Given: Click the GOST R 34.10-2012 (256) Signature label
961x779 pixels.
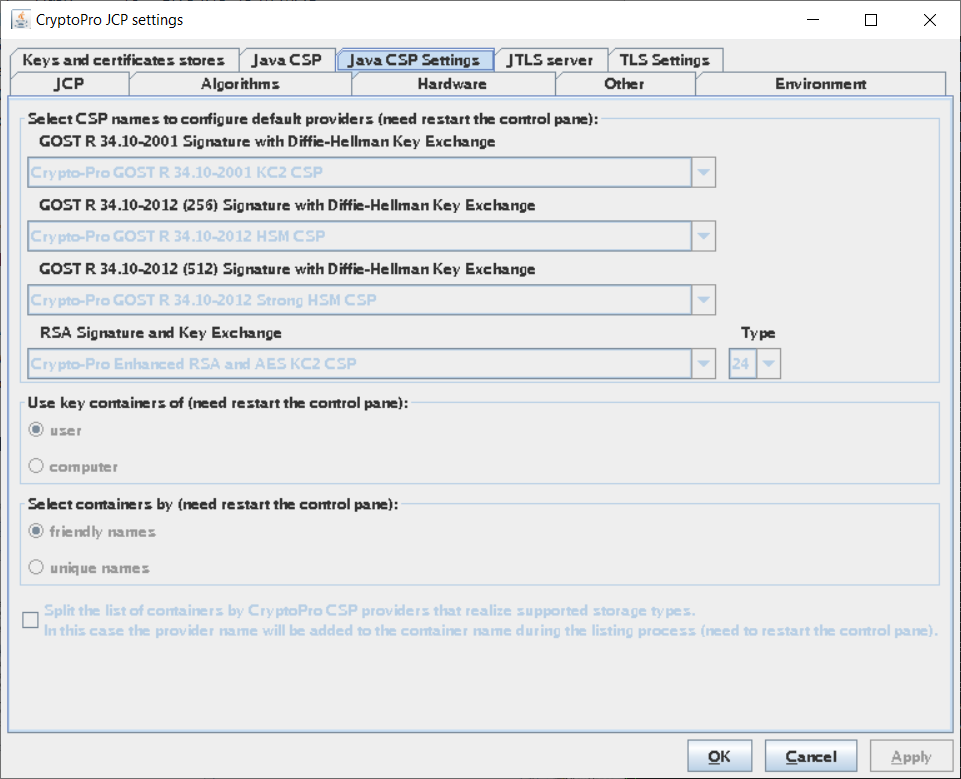Looking at the screenshot, I should (x=287, y=205).
